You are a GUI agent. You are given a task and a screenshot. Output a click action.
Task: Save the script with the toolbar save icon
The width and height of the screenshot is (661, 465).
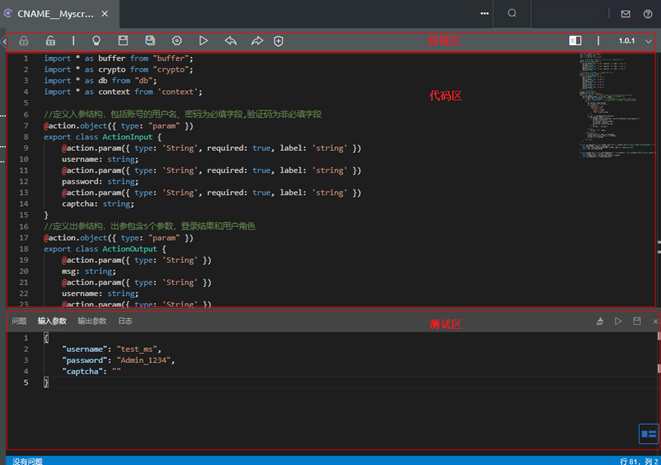point(124,41)
